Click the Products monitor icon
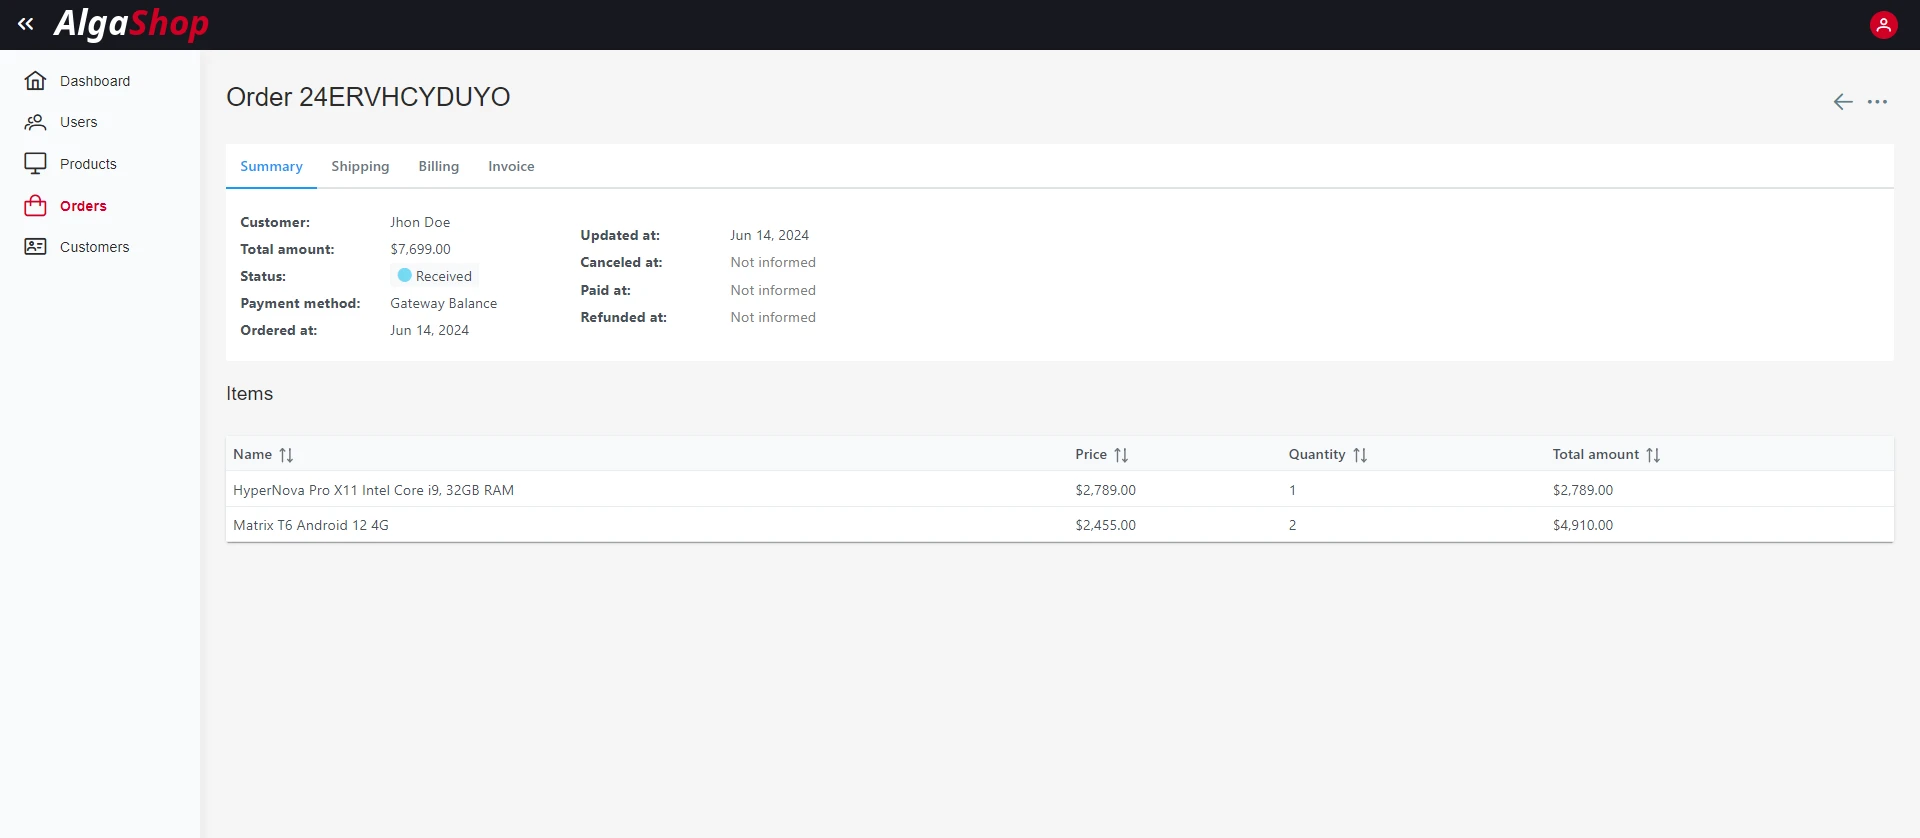The image size is (1920, 838). (35, 164)
